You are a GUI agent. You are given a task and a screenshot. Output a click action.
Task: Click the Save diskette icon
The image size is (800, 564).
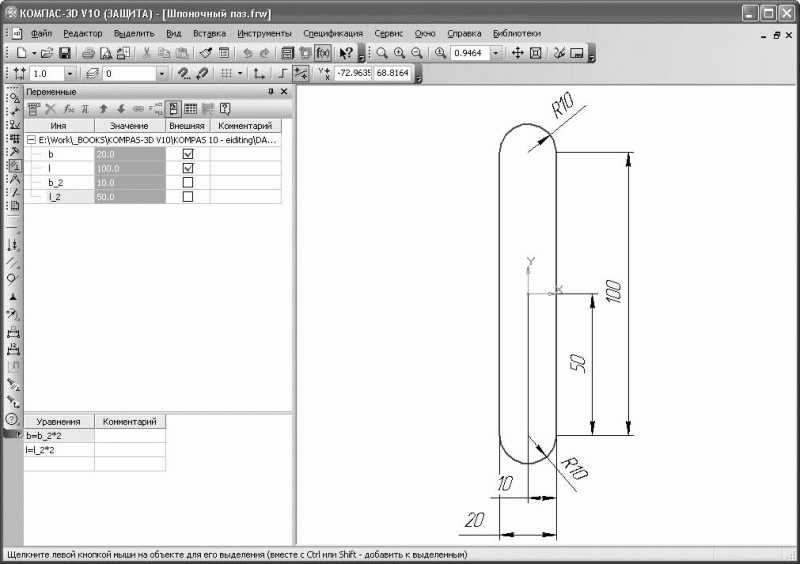point(64,53)
